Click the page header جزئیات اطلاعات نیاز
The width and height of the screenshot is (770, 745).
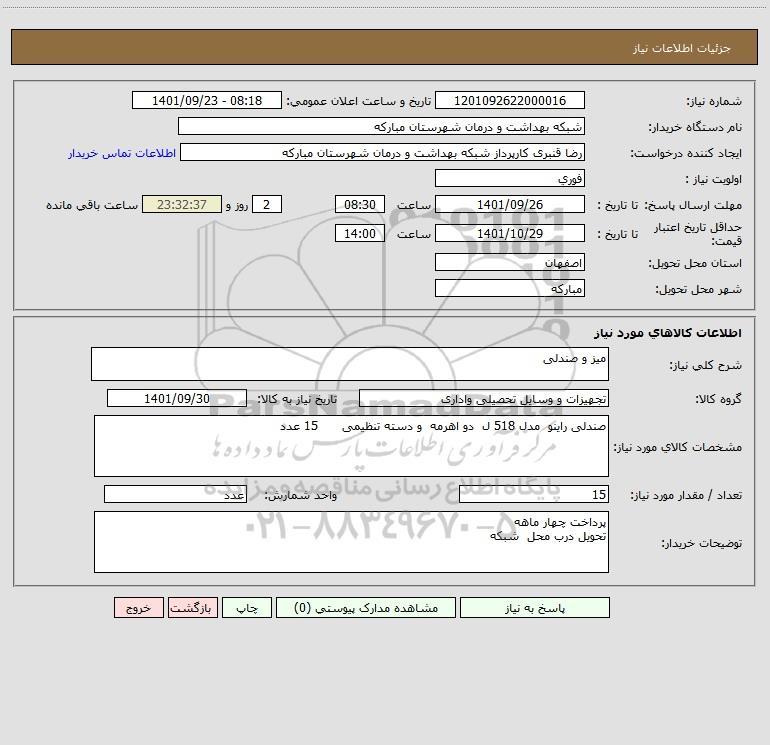[682, 48]
